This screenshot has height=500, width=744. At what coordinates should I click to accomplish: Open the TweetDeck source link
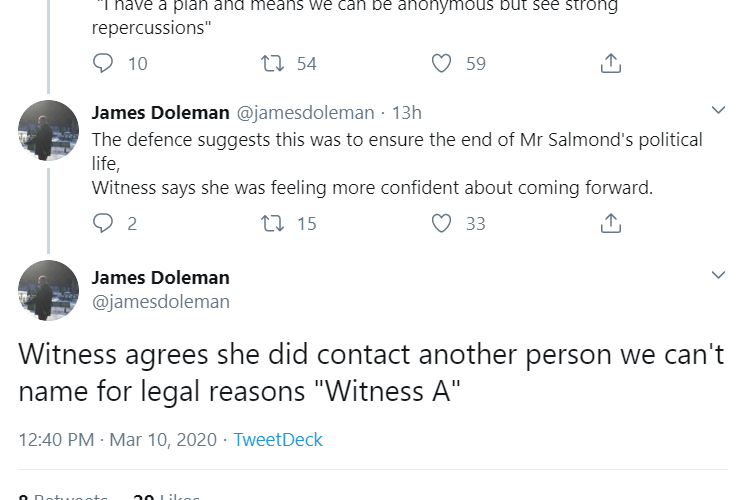tap(278, 440)
